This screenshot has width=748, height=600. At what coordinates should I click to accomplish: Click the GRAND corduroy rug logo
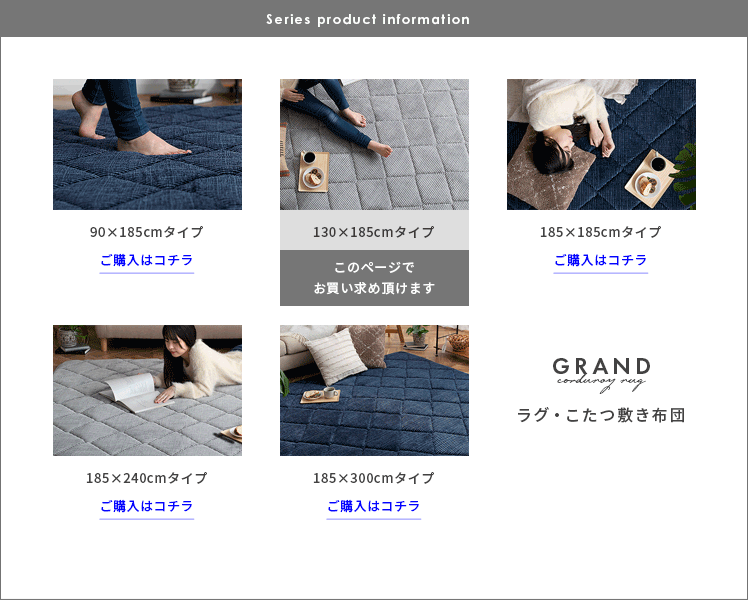click(601, 375)
